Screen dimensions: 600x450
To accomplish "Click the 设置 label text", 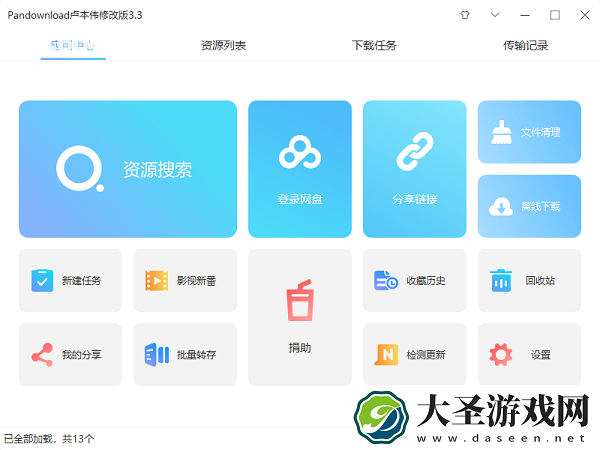I will pyautogui.click(x=540, y=355).
